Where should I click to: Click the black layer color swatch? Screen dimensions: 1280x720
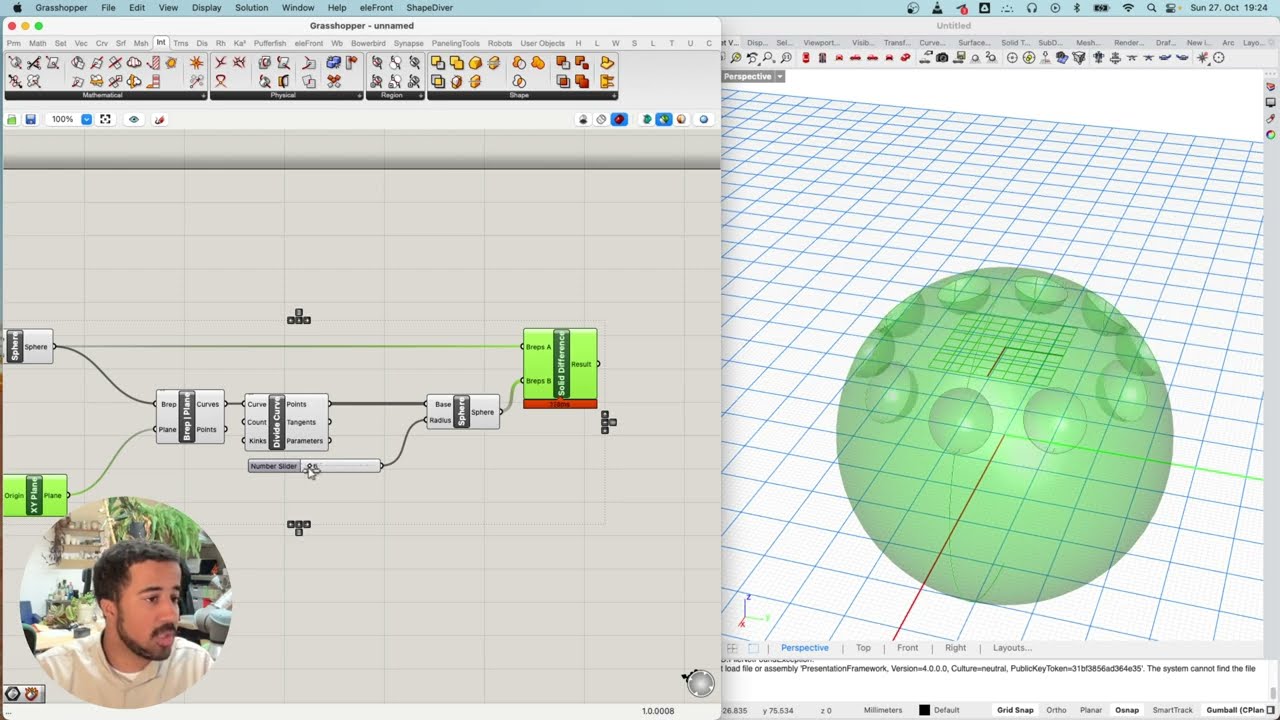924,710
